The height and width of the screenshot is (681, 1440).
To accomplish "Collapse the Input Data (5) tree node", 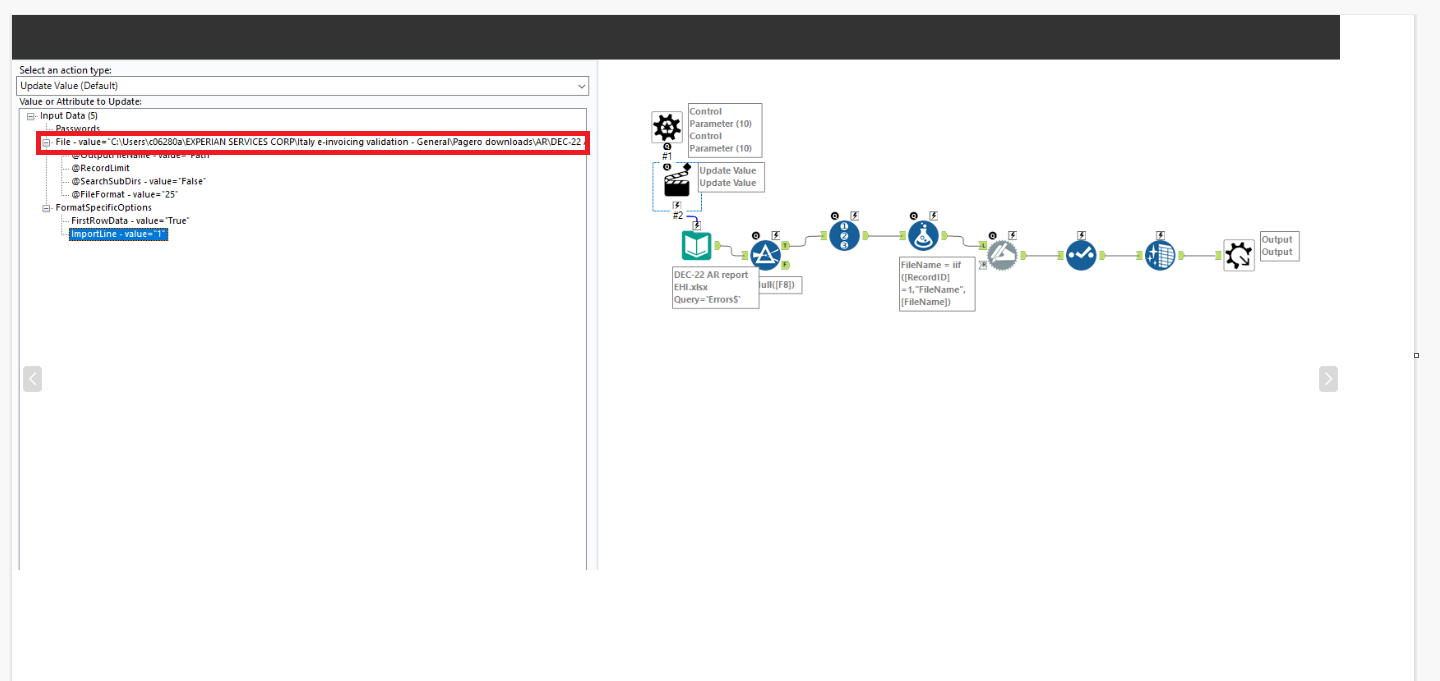I will pos(33,115).
